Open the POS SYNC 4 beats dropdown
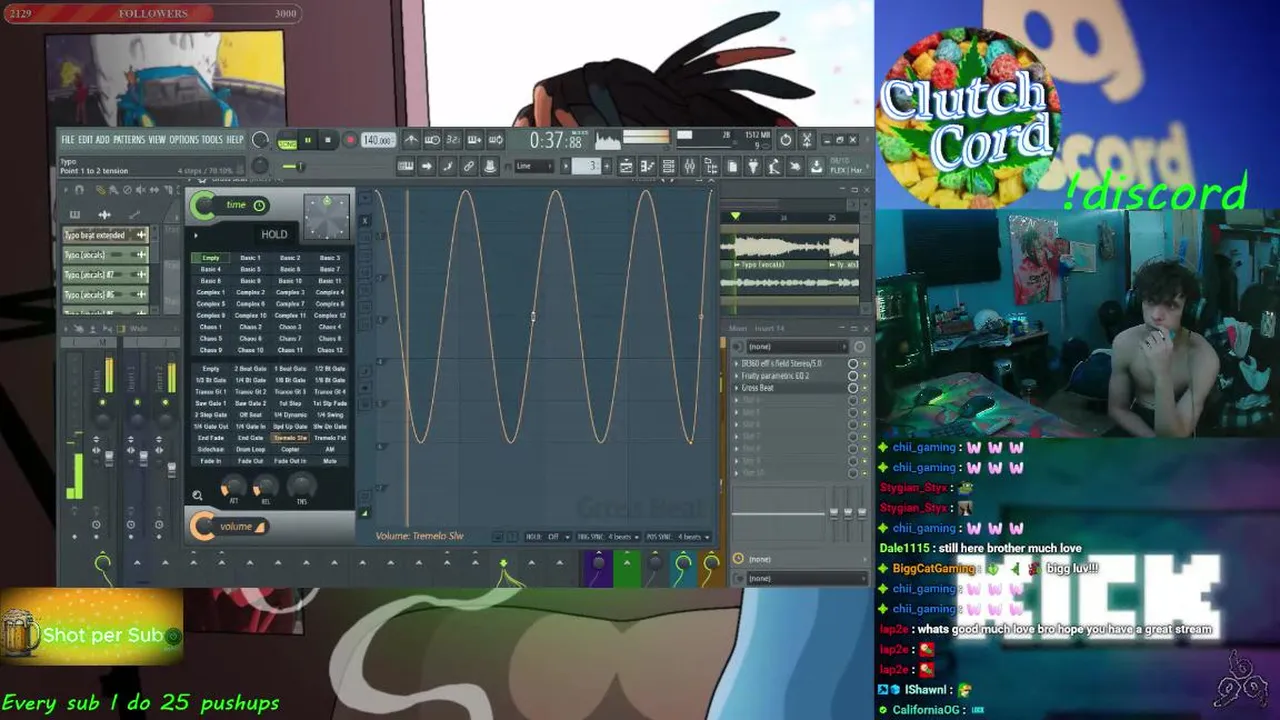Screen dimensions: 1280x720 tap(677, 537)
